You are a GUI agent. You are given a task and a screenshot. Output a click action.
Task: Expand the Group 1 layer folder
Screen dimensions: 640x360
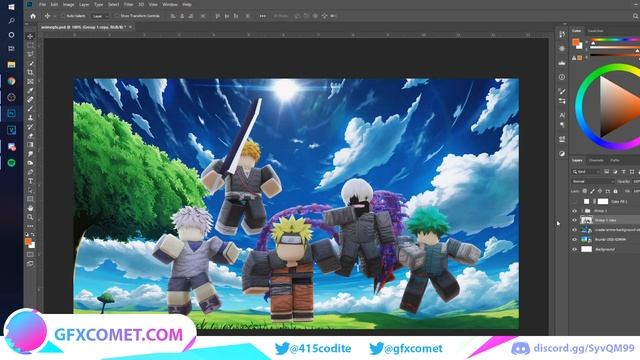click(x=582, y=211)
